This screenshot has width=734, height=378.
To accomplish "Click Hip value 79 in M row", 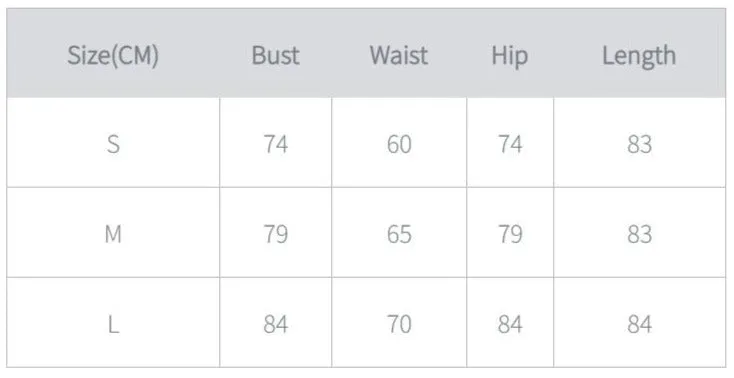I will tap(510, 234).
